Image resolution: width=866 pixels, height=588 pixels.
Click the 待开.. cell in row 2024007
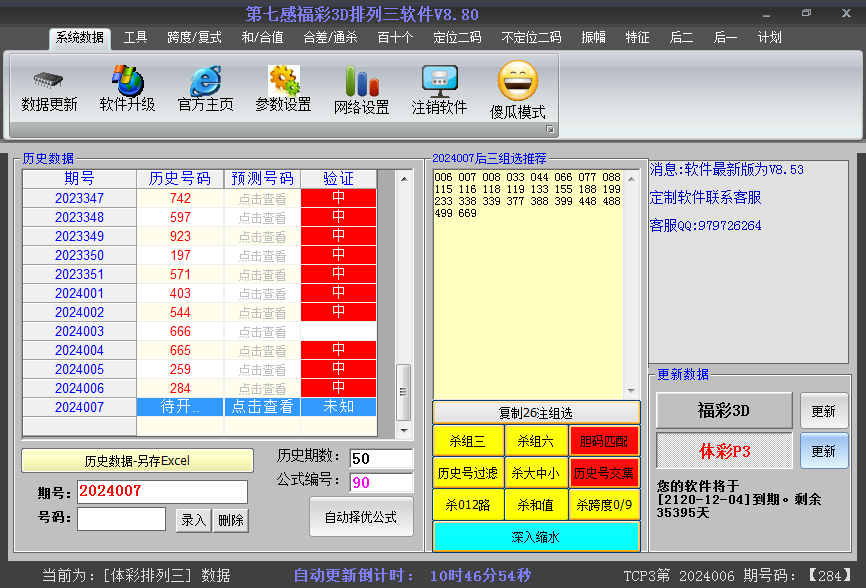tap(180, 407)
